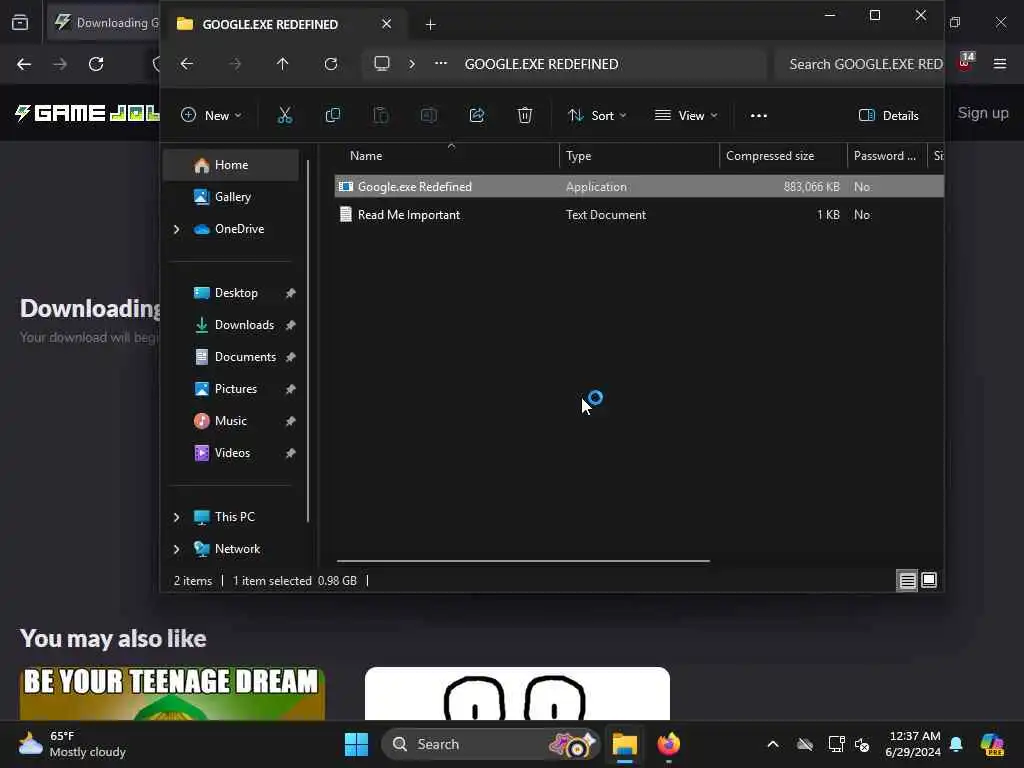Click the taskbar Search box

click(490, 744)
